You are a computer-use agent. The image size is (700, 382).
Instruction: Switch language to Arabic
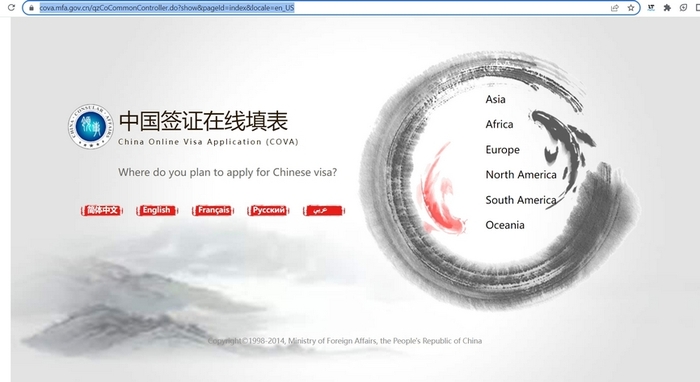click(324, 210)
